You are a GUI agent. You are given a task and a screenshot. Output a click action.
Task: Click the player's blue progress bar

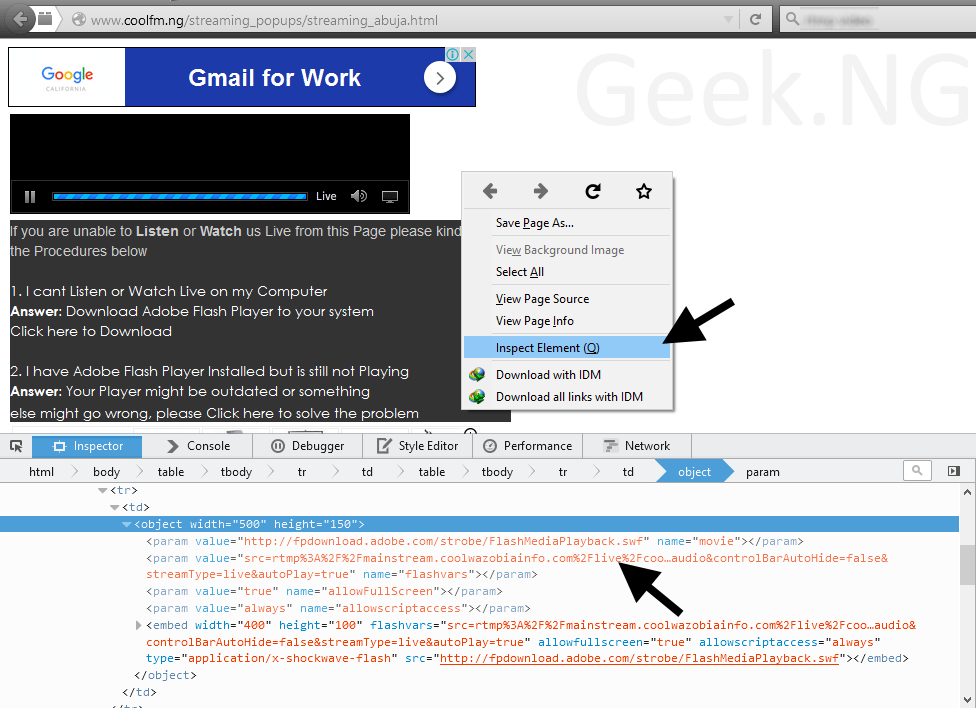click(x=180, y=197)
